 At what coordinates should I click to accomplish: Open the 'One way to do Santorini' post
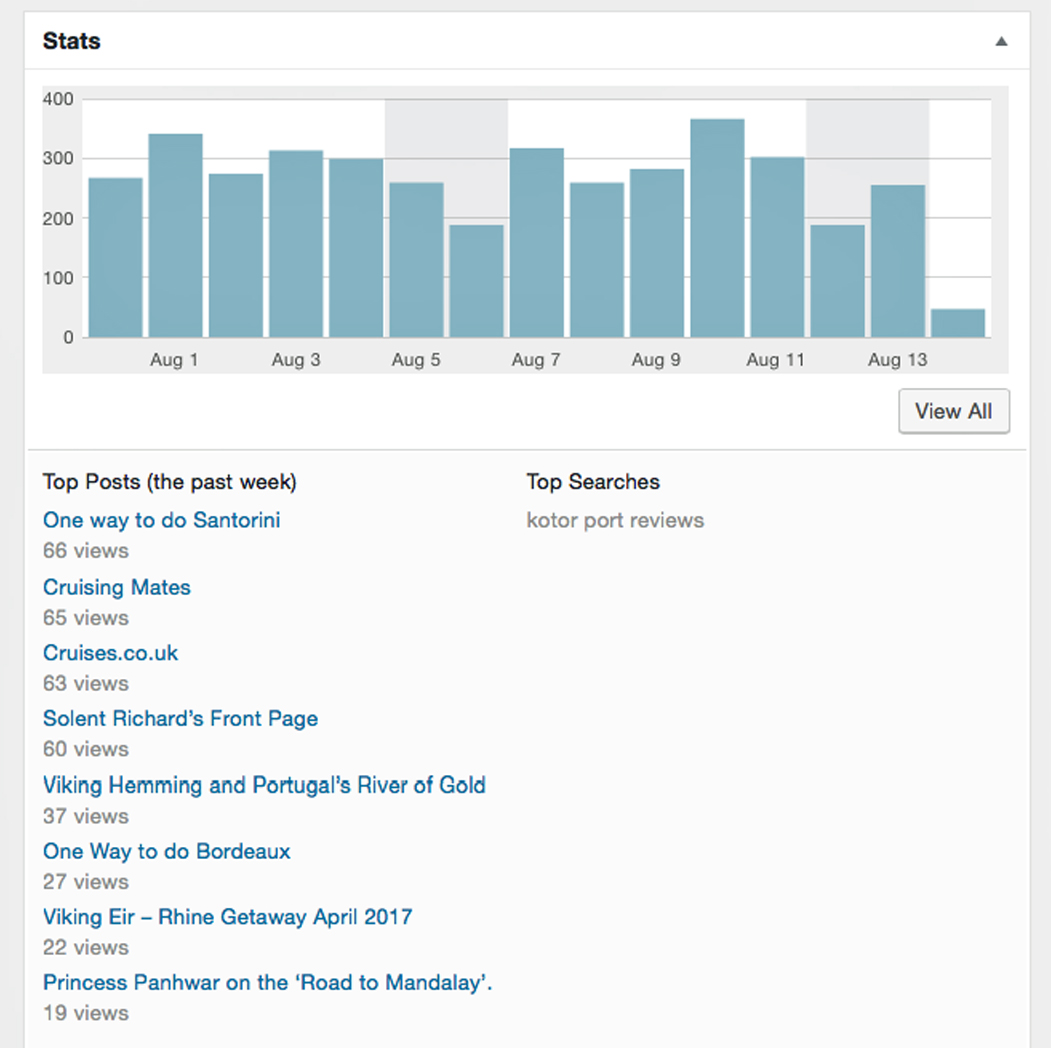161,520
